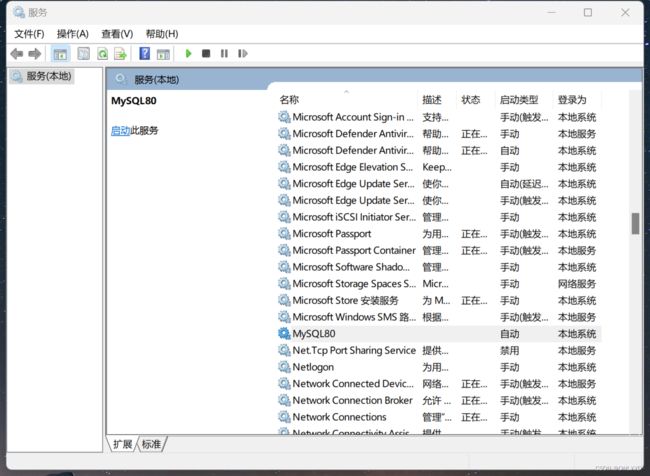Select Microsoft Store 安装服务 row
The image size is (650, 476).
pyautogui.click(x=439, y=301)
